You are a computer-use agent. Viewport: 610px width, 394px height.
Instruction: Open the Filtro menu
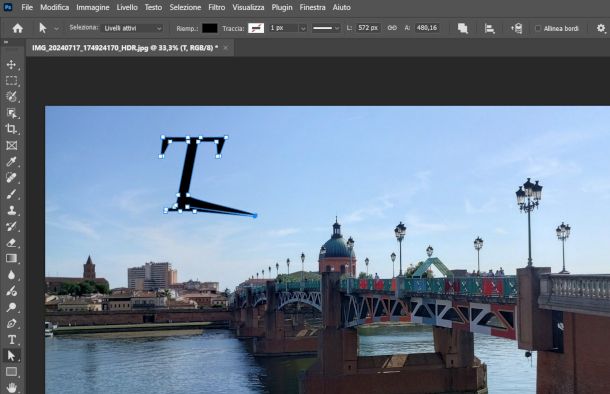coord(217,7)
